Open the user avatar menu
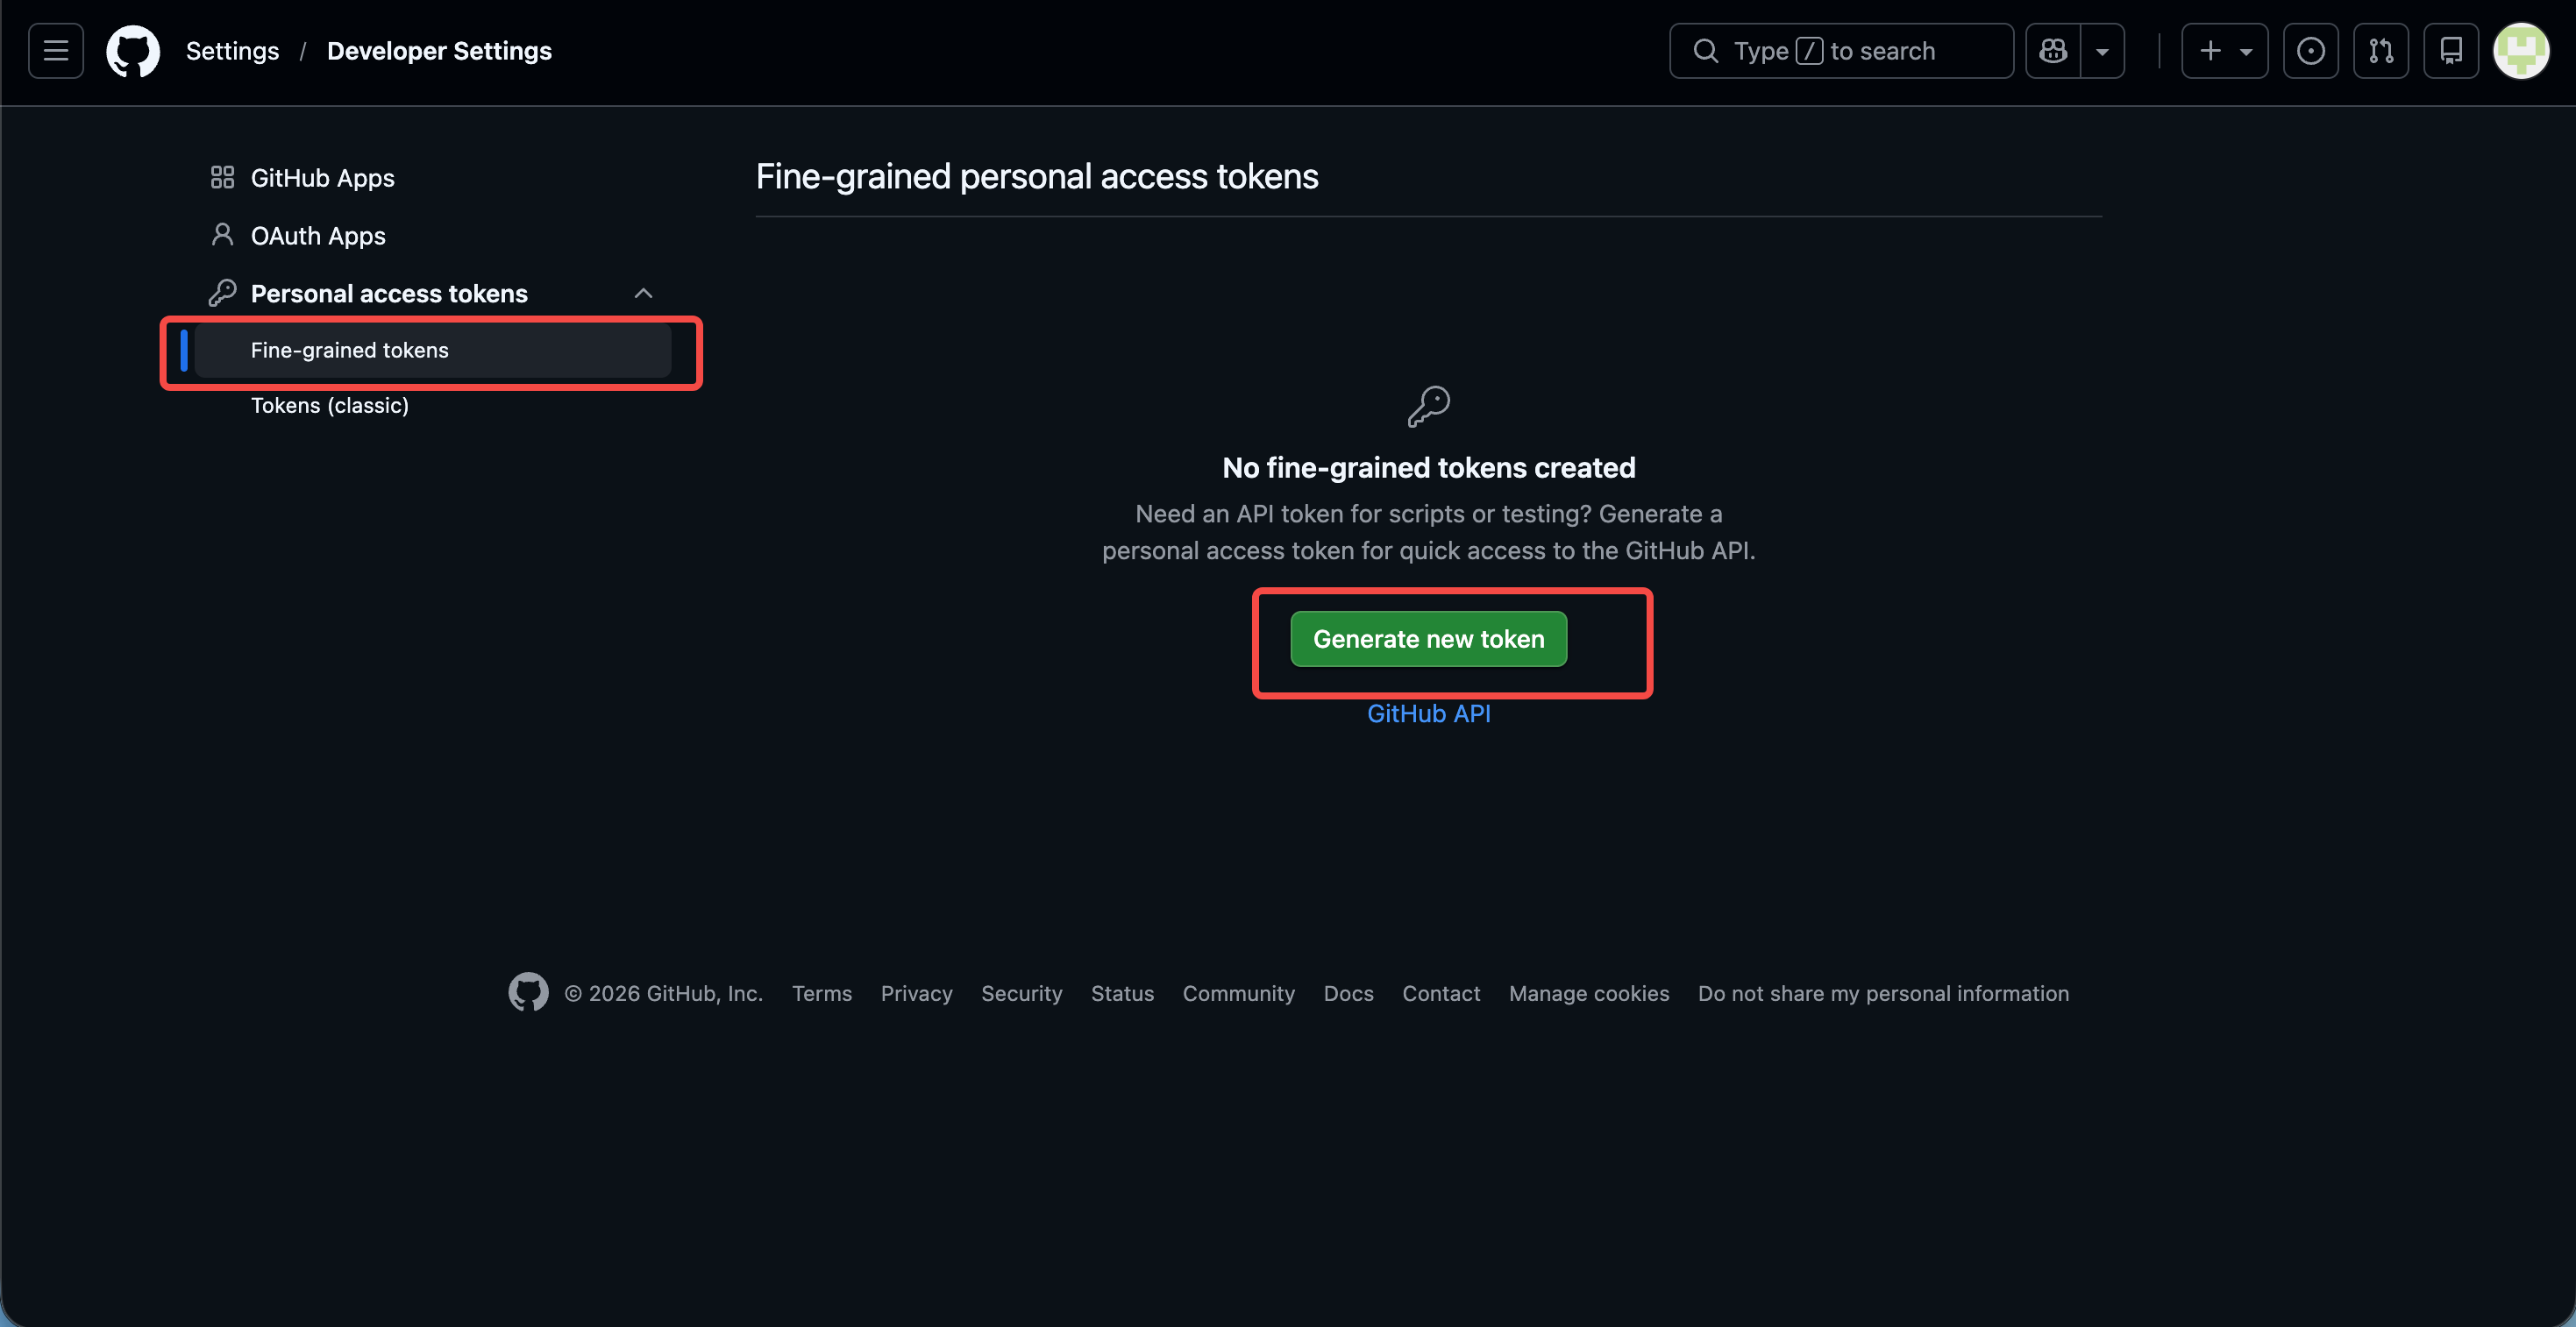Viewport: 2576px width, 1327px height. click(2521, 51)
